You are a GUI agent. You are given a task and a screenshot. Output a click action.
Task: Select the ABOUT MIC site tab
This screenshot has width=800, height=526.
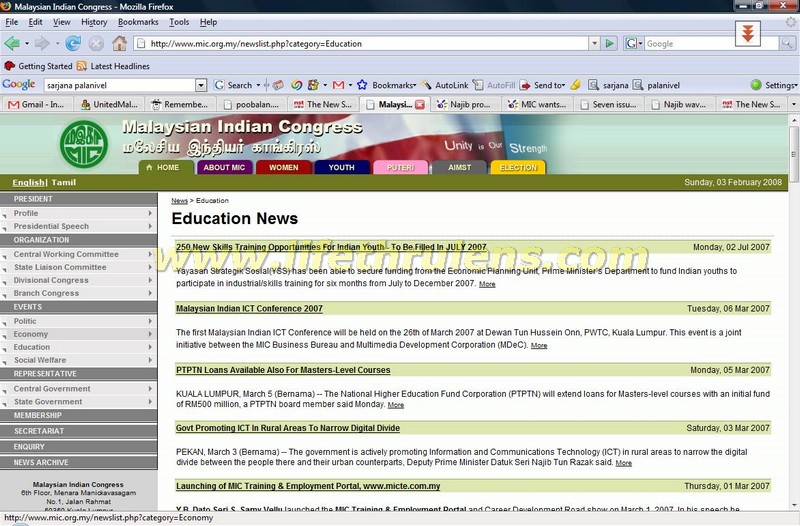click(224, 167)
